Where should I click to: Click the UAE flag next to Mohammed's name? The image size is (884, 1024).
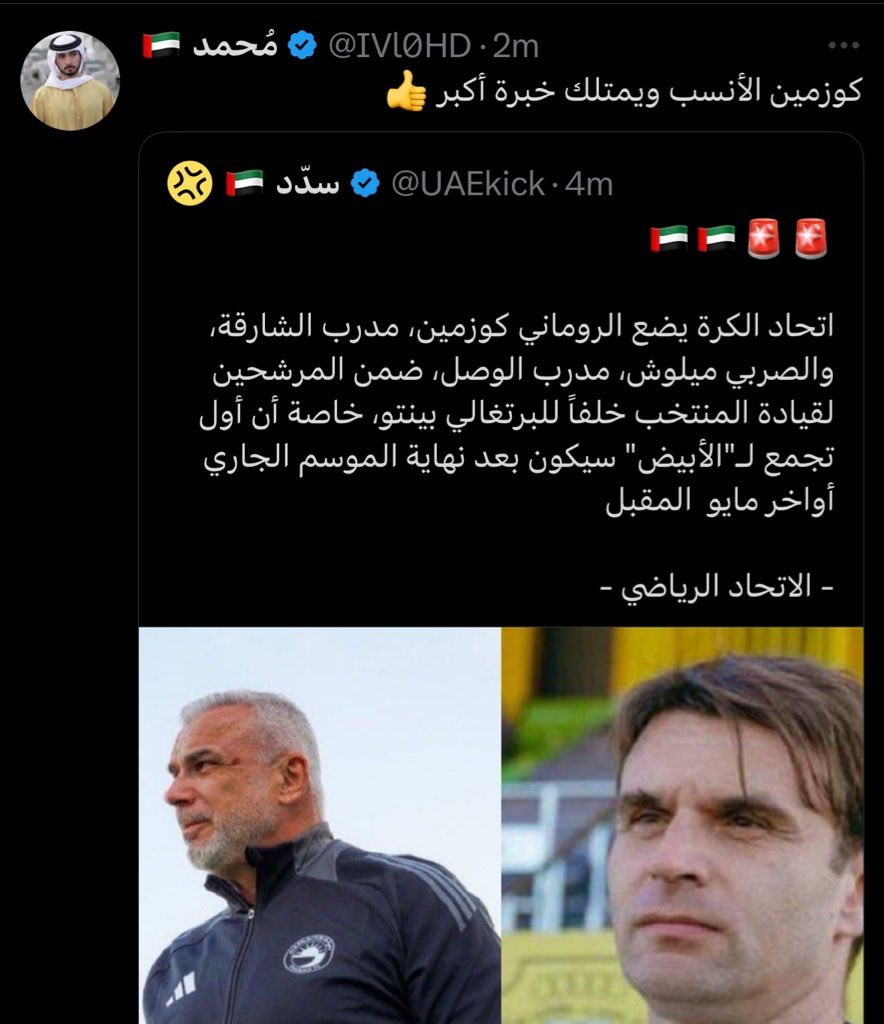click(x=161, y=45)
